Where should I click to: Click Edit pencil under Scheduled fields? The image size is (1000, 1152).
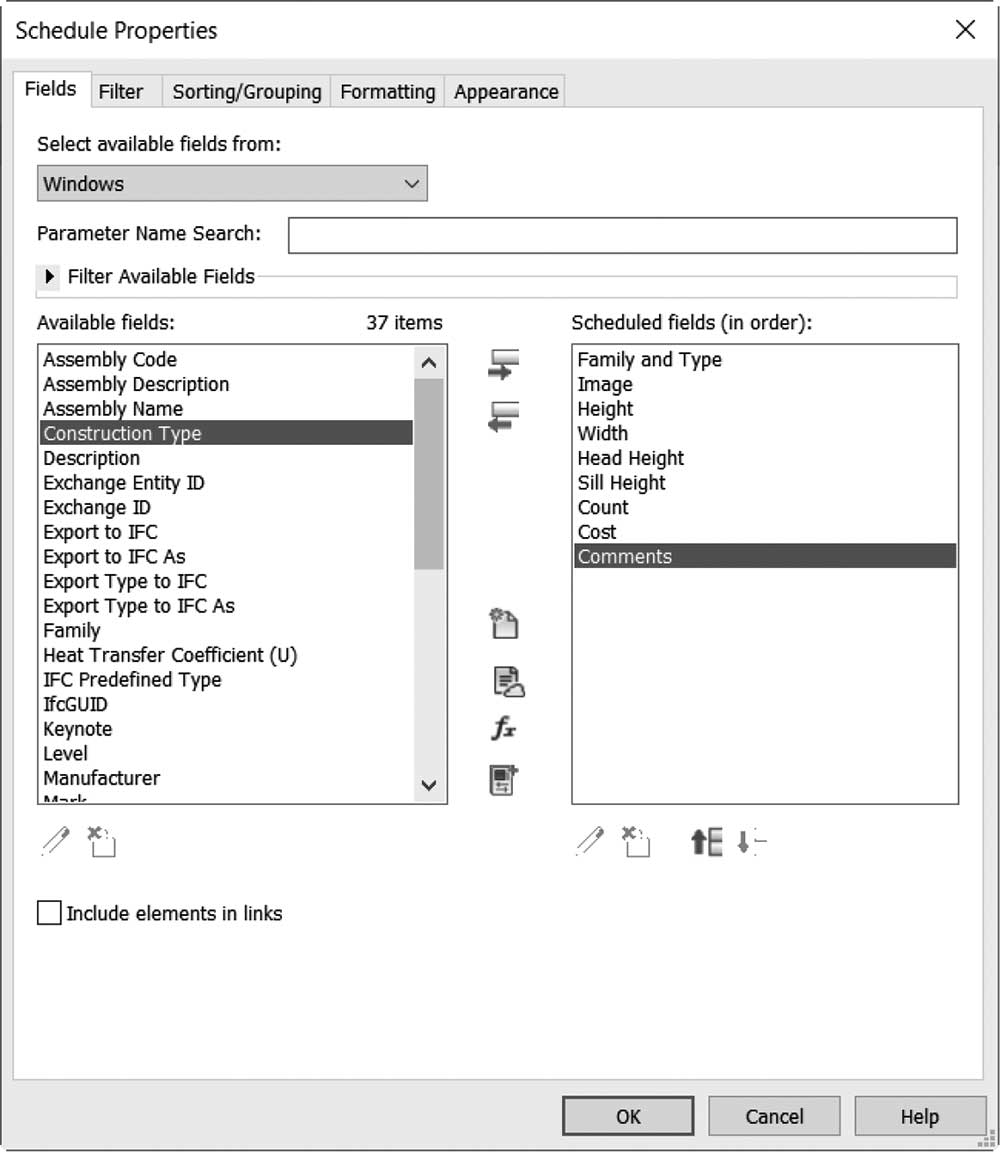590,841
